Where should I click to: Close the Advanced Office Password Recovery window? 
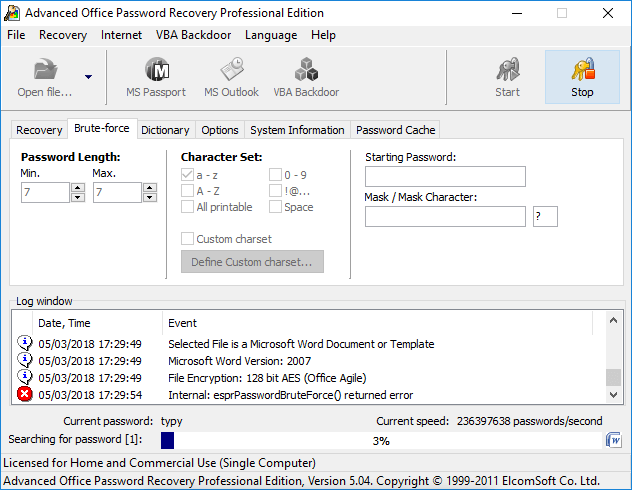click(608, 13)
